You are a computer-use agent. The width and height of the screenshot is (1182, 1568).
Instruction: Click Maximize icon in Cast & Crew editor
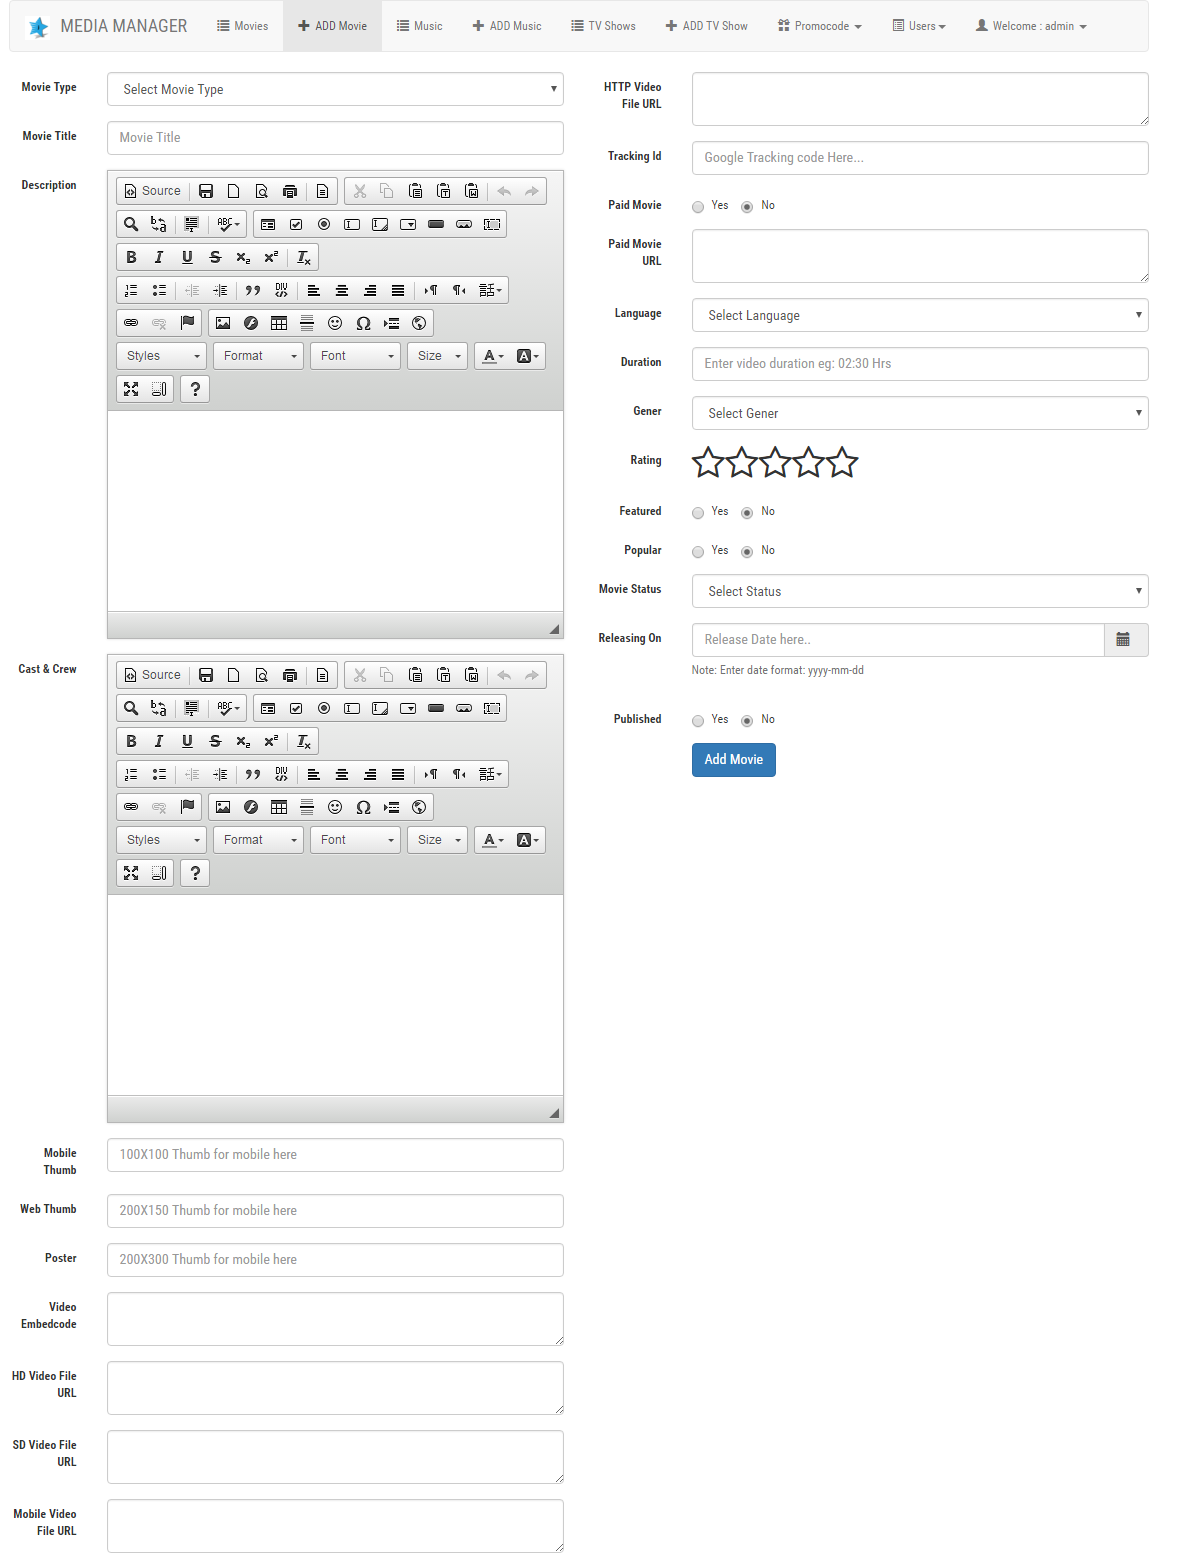pos(131,873)
